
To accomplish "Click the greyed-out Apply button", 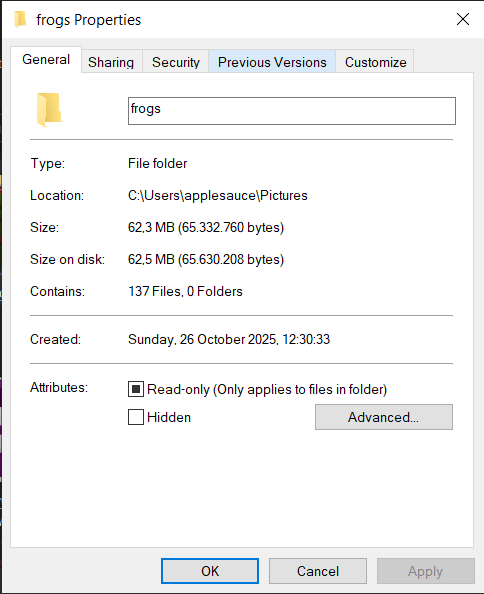I will tap(426, 571).
